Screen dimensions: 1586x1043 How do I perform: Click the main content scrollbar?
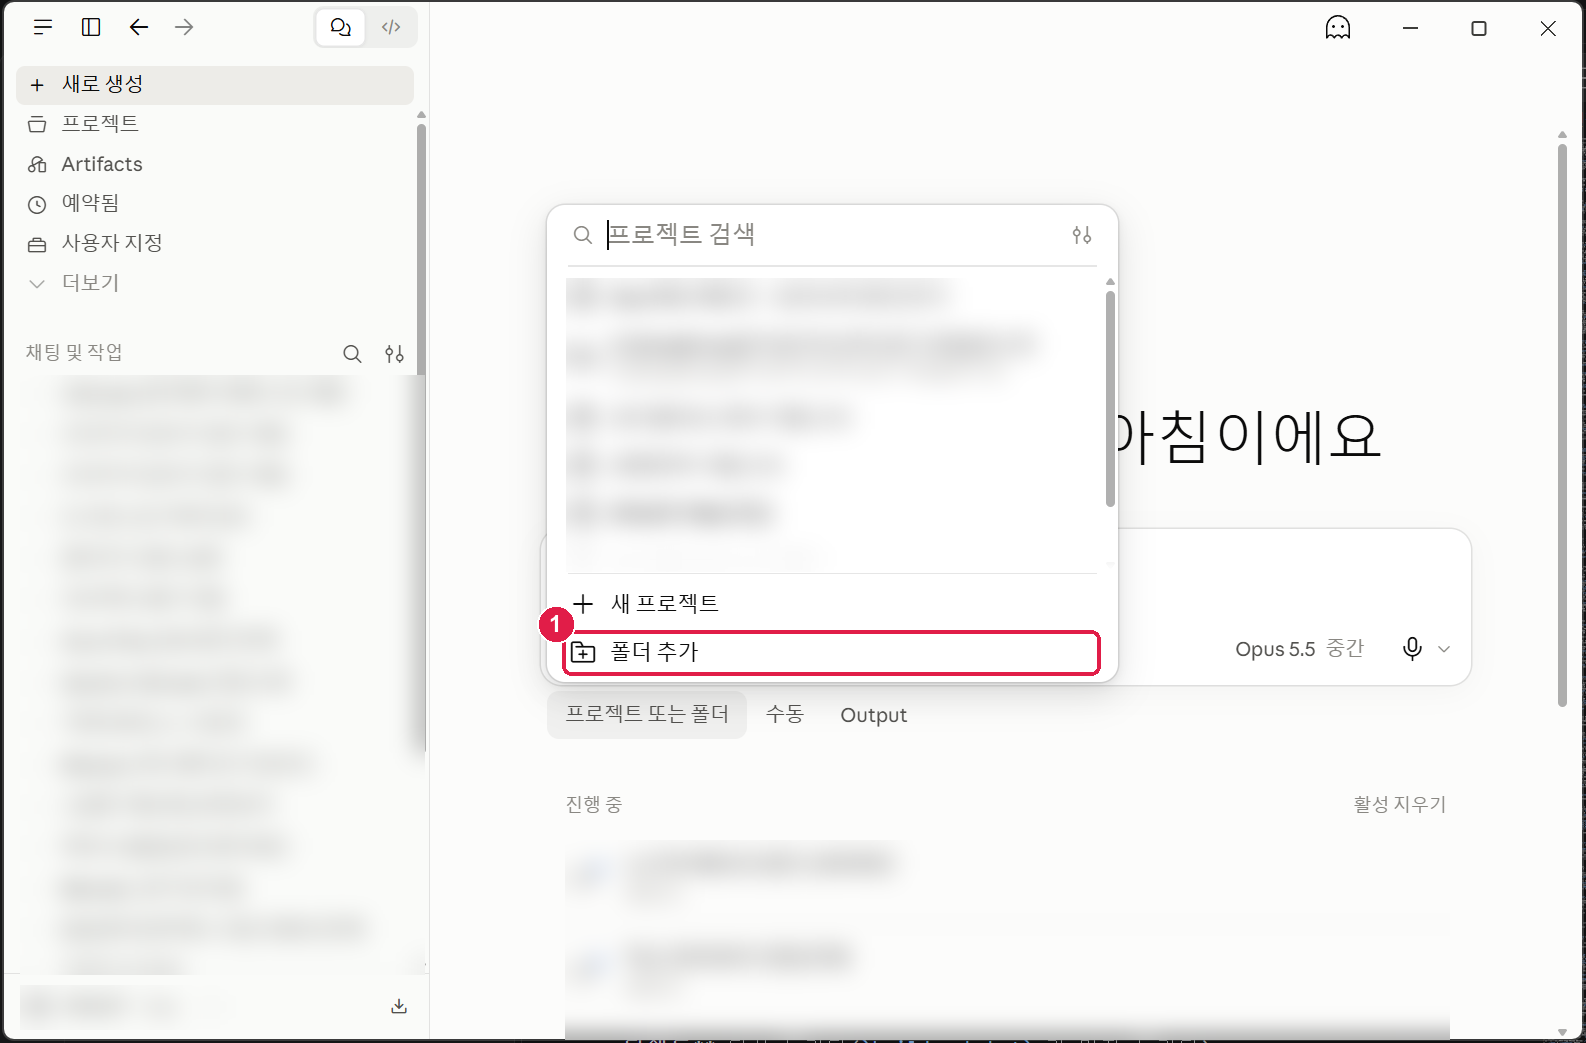[x=1562, y=425]
